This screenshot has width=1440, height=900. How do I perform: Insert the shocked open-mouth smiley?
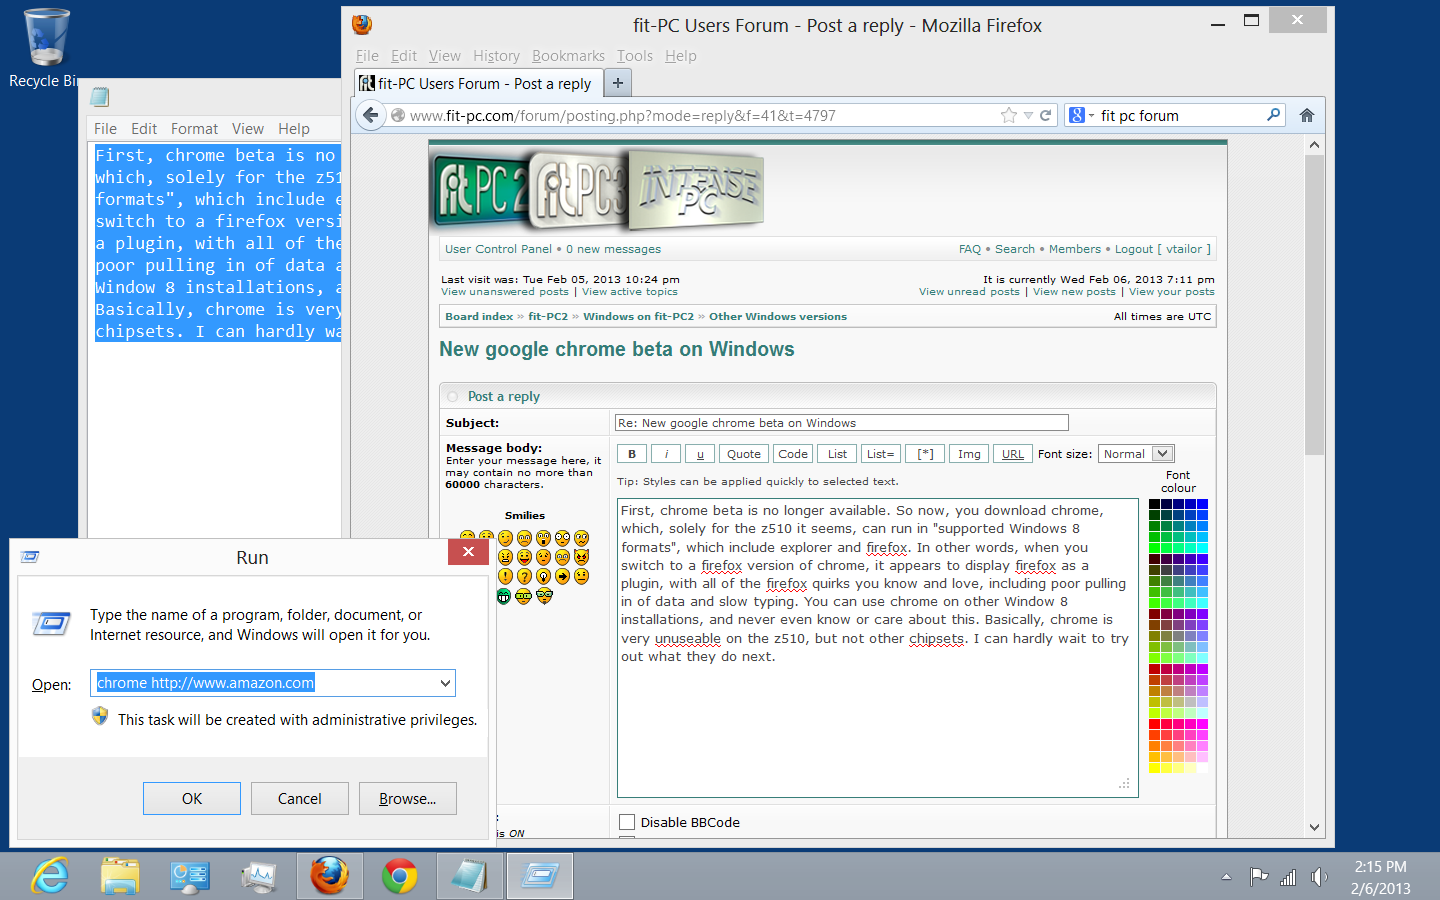click(x=543, y=538)
